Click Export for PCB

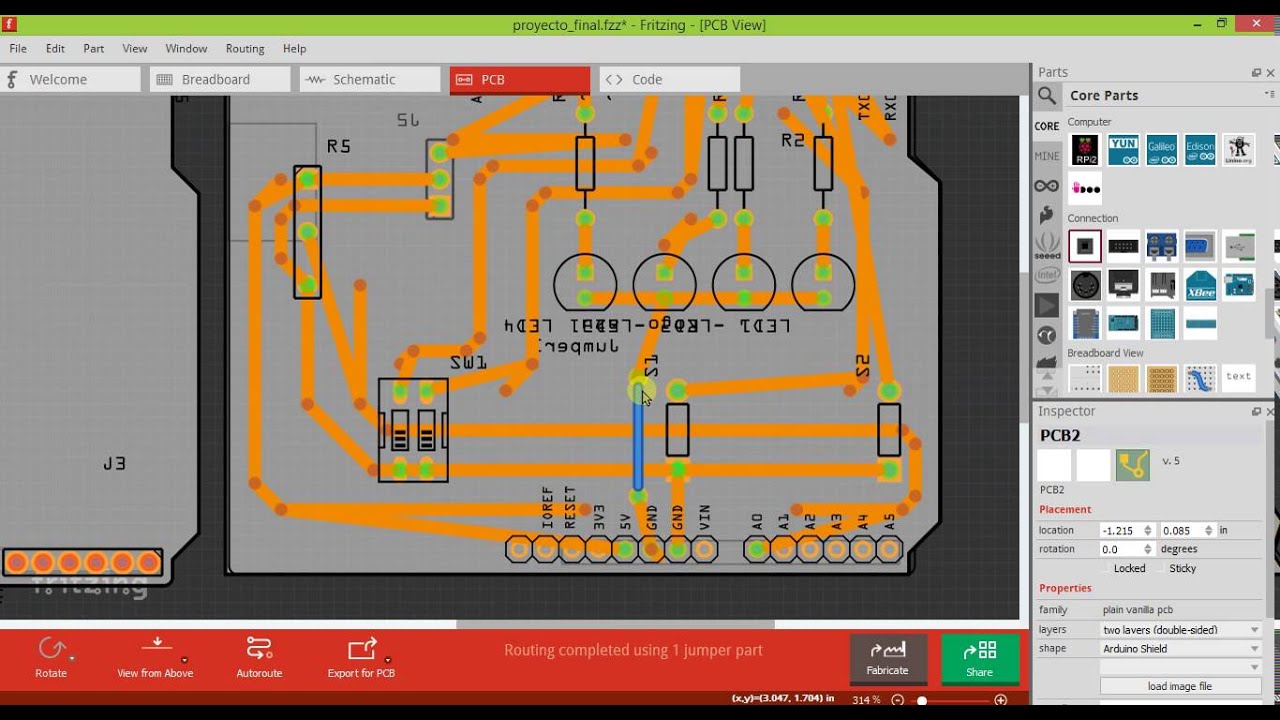[x=361, y=657]
